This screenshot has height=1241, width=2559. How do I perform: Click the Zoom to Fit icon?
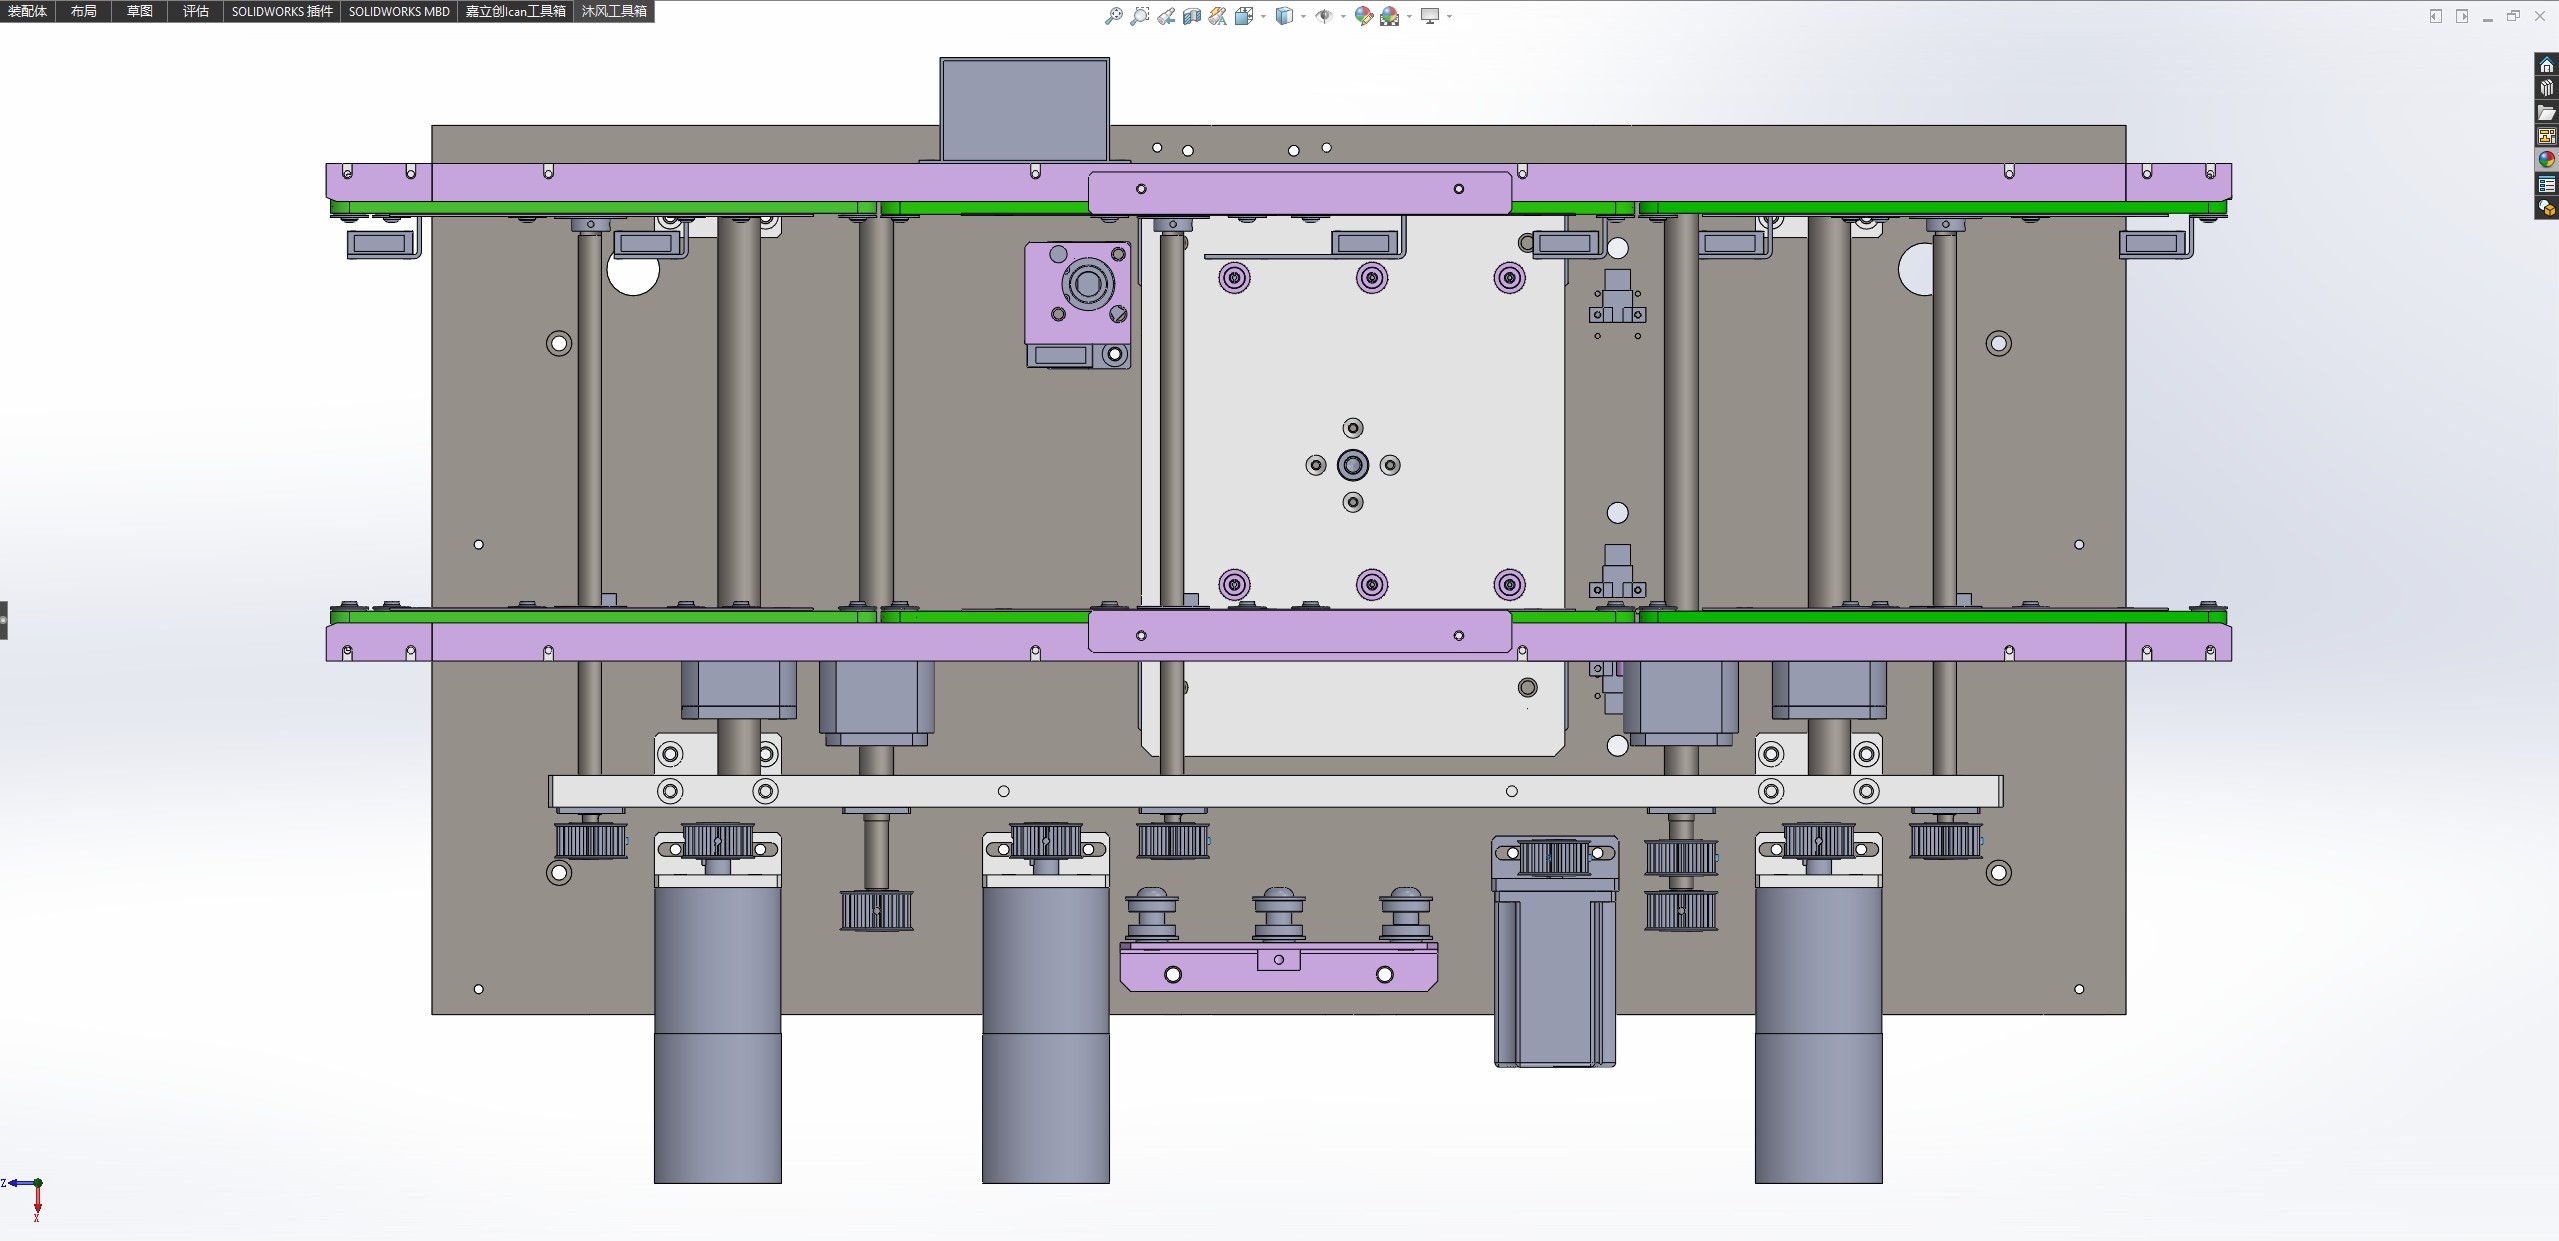[1113, 16]
